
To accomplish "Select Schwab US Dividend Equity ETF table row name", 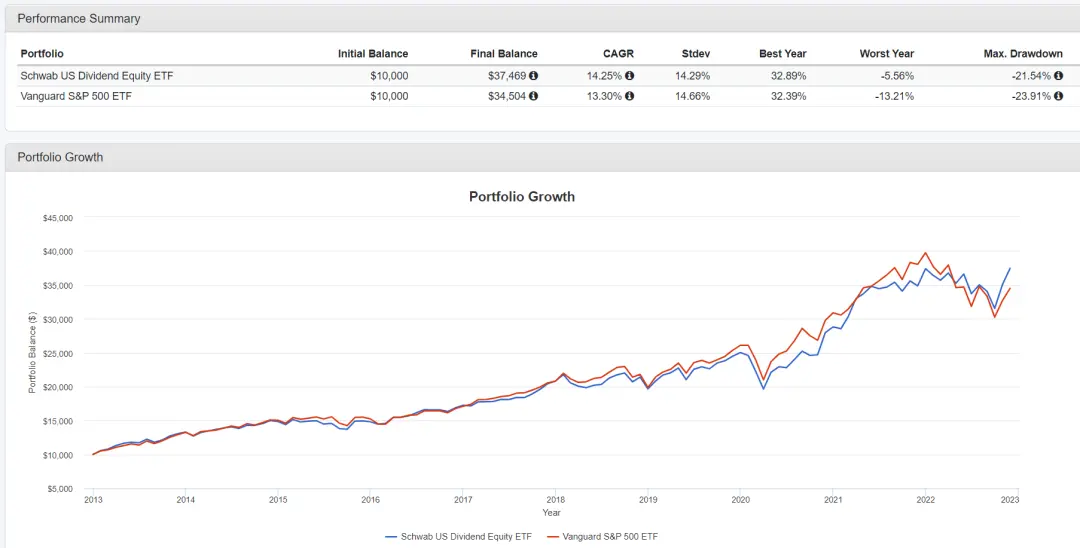I will click(x=96, y=76).
